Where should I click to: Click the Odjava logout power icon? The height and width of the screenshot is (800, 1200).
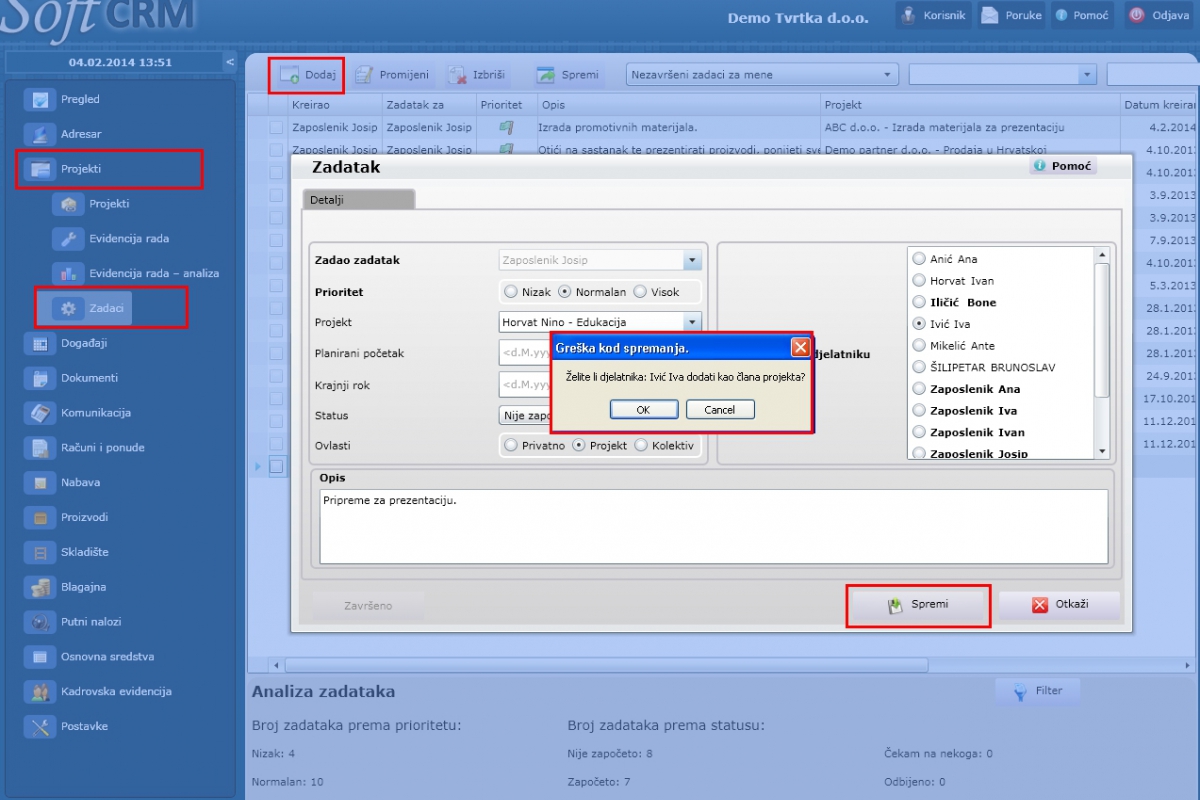[x=1136, y=15]
